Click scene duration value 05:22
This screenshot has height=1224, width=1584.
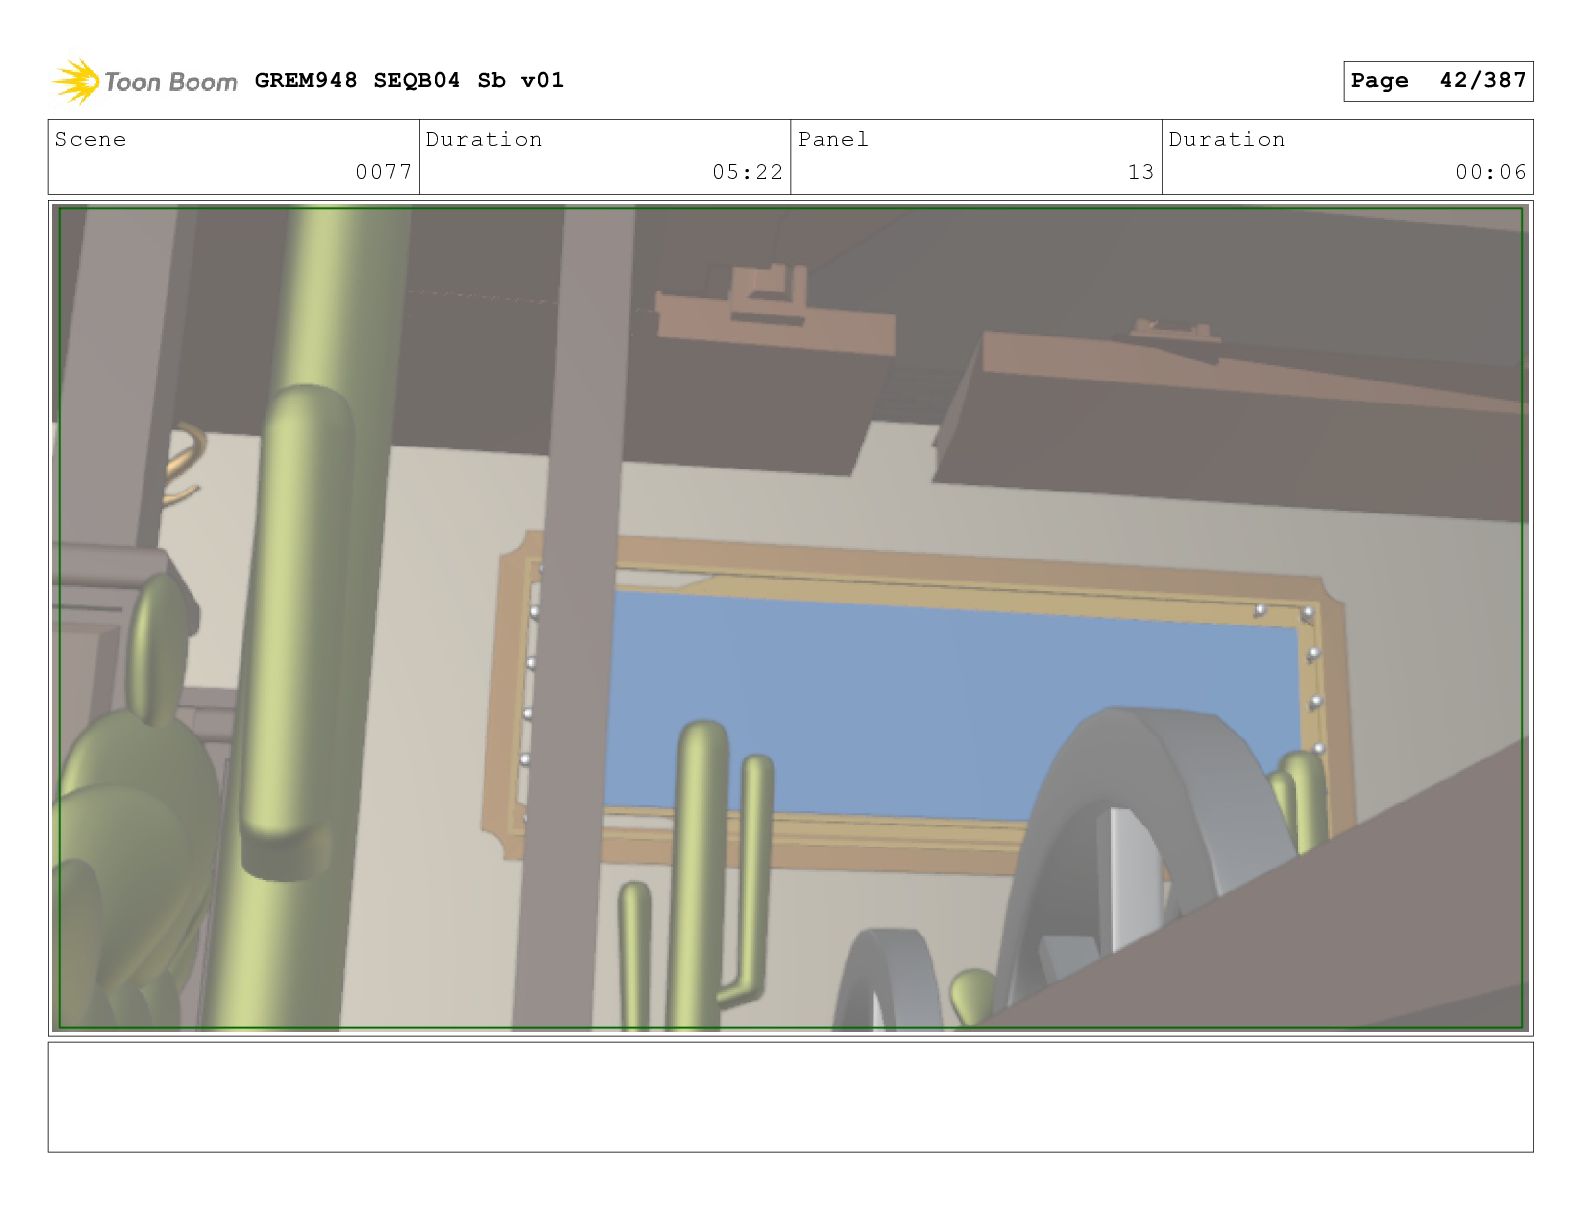point(747,172)
